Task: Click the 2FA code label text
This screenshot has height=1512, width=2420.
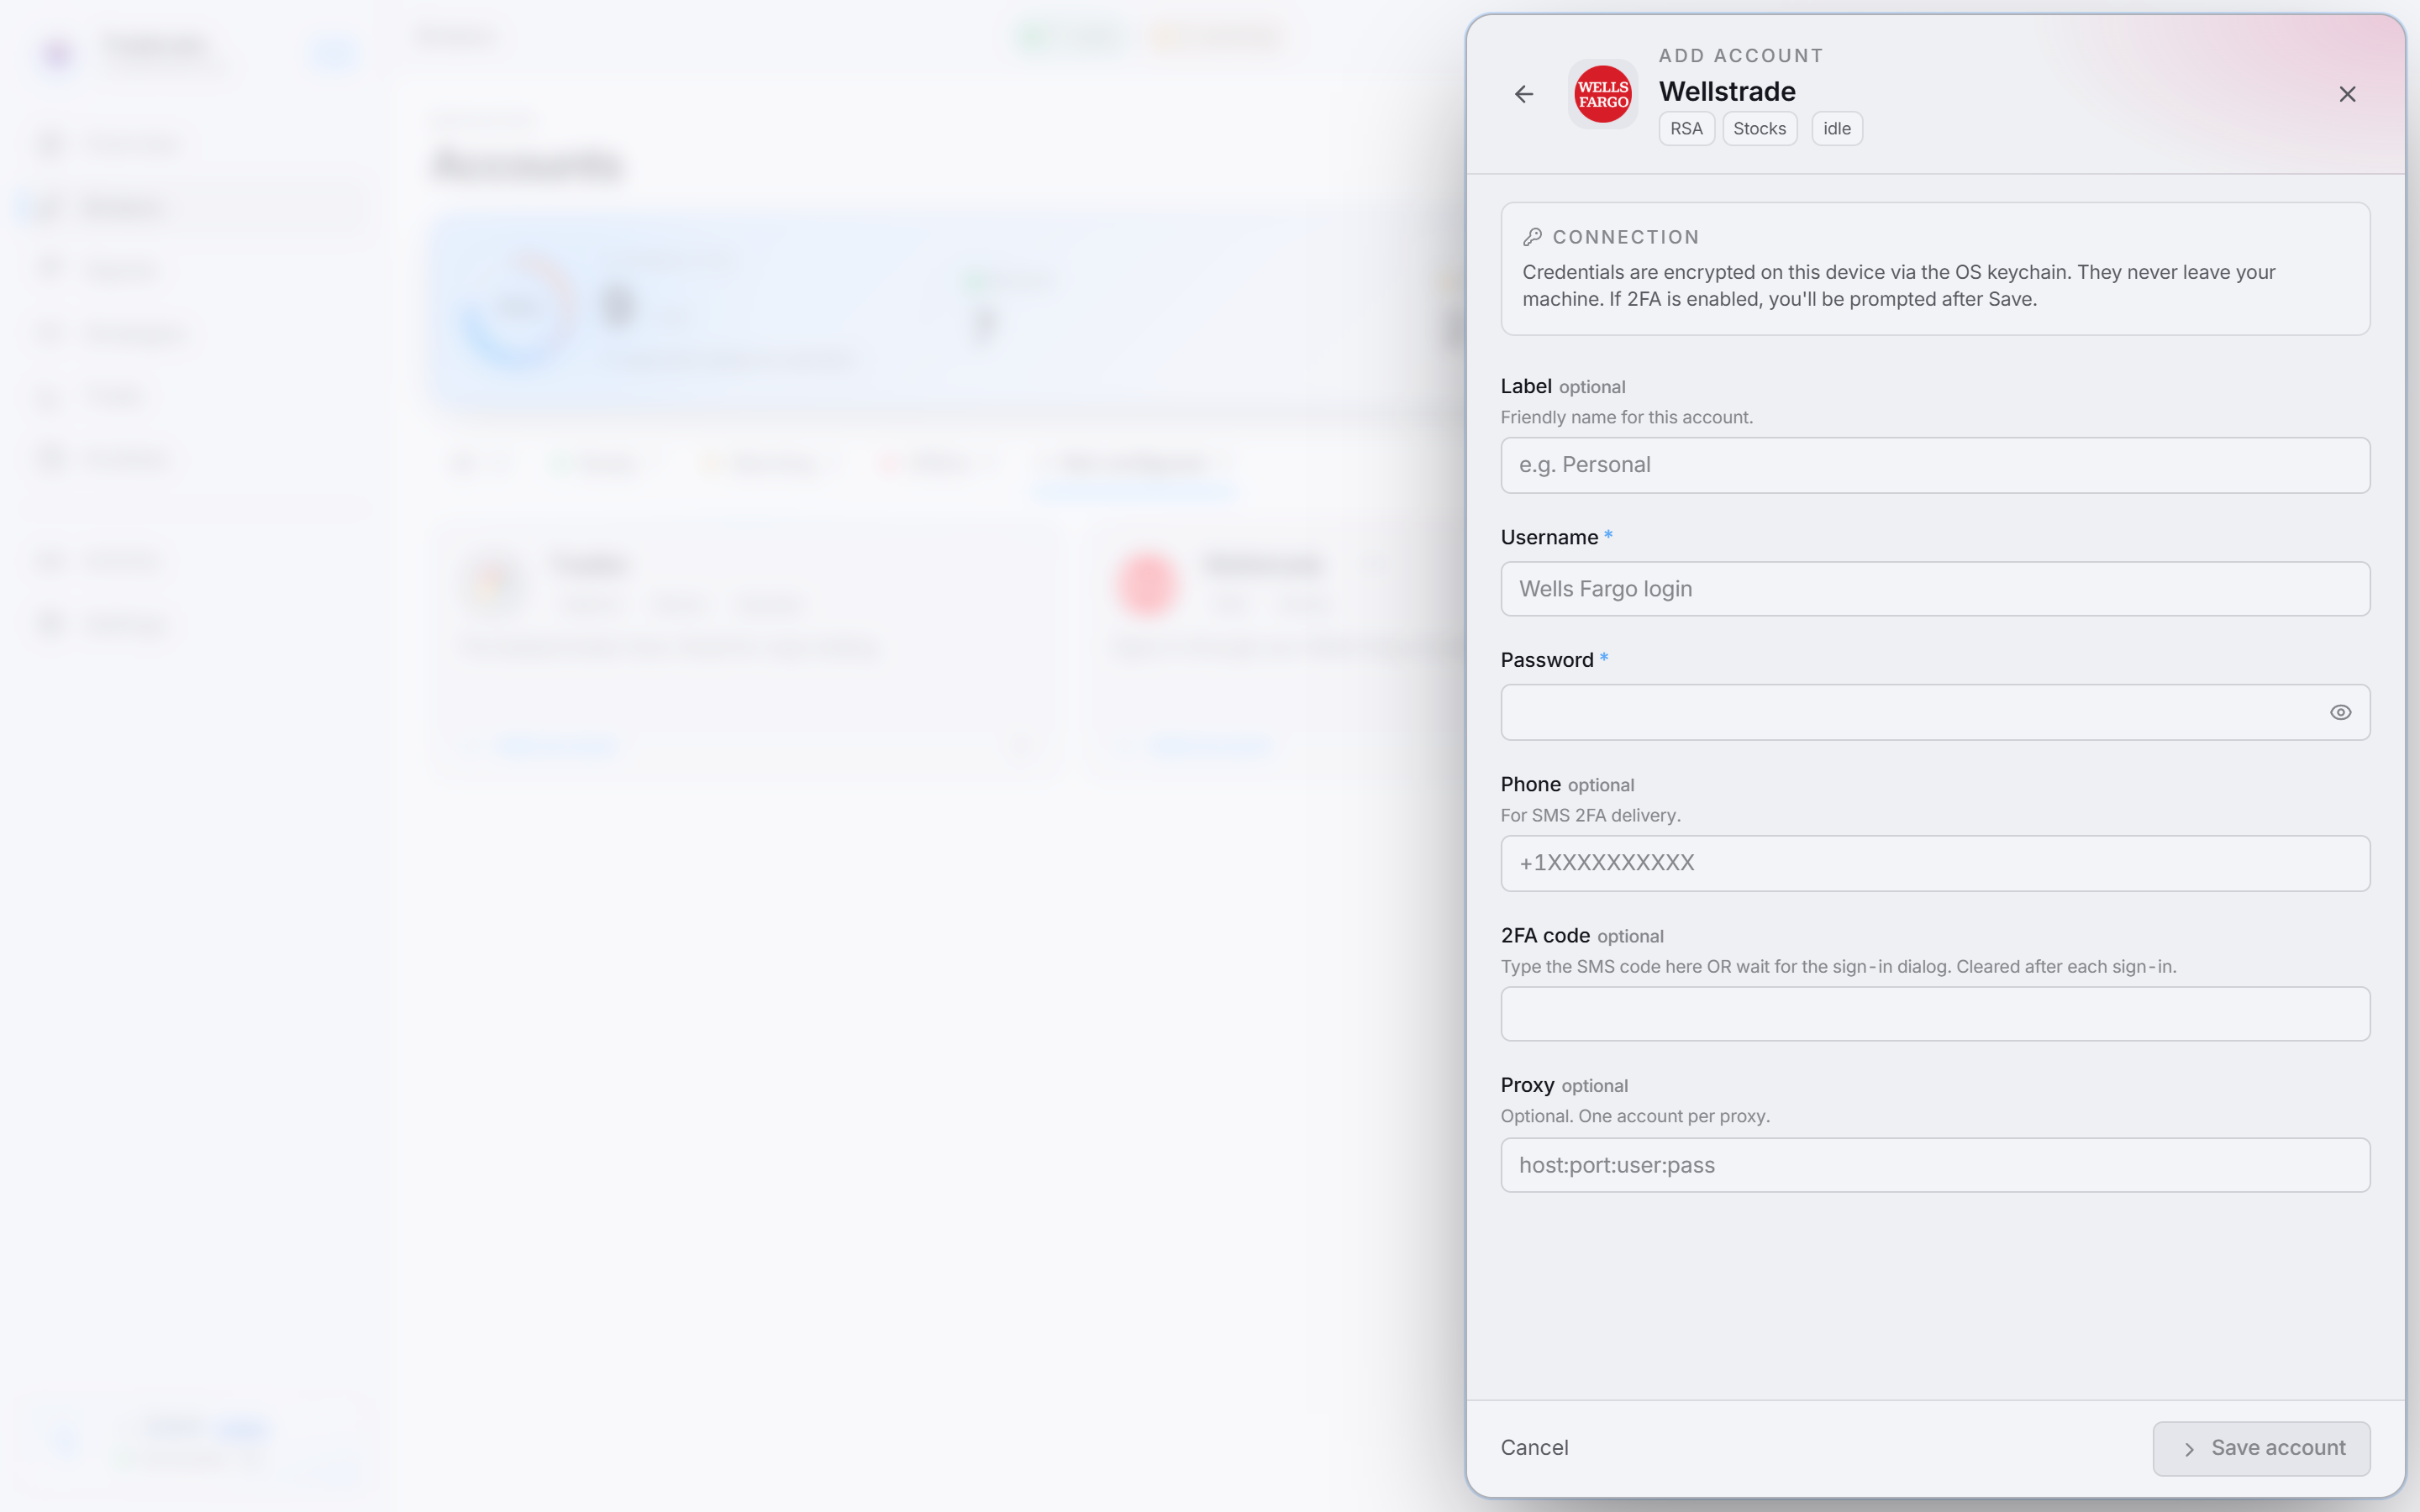Action: click(1545, 936)
